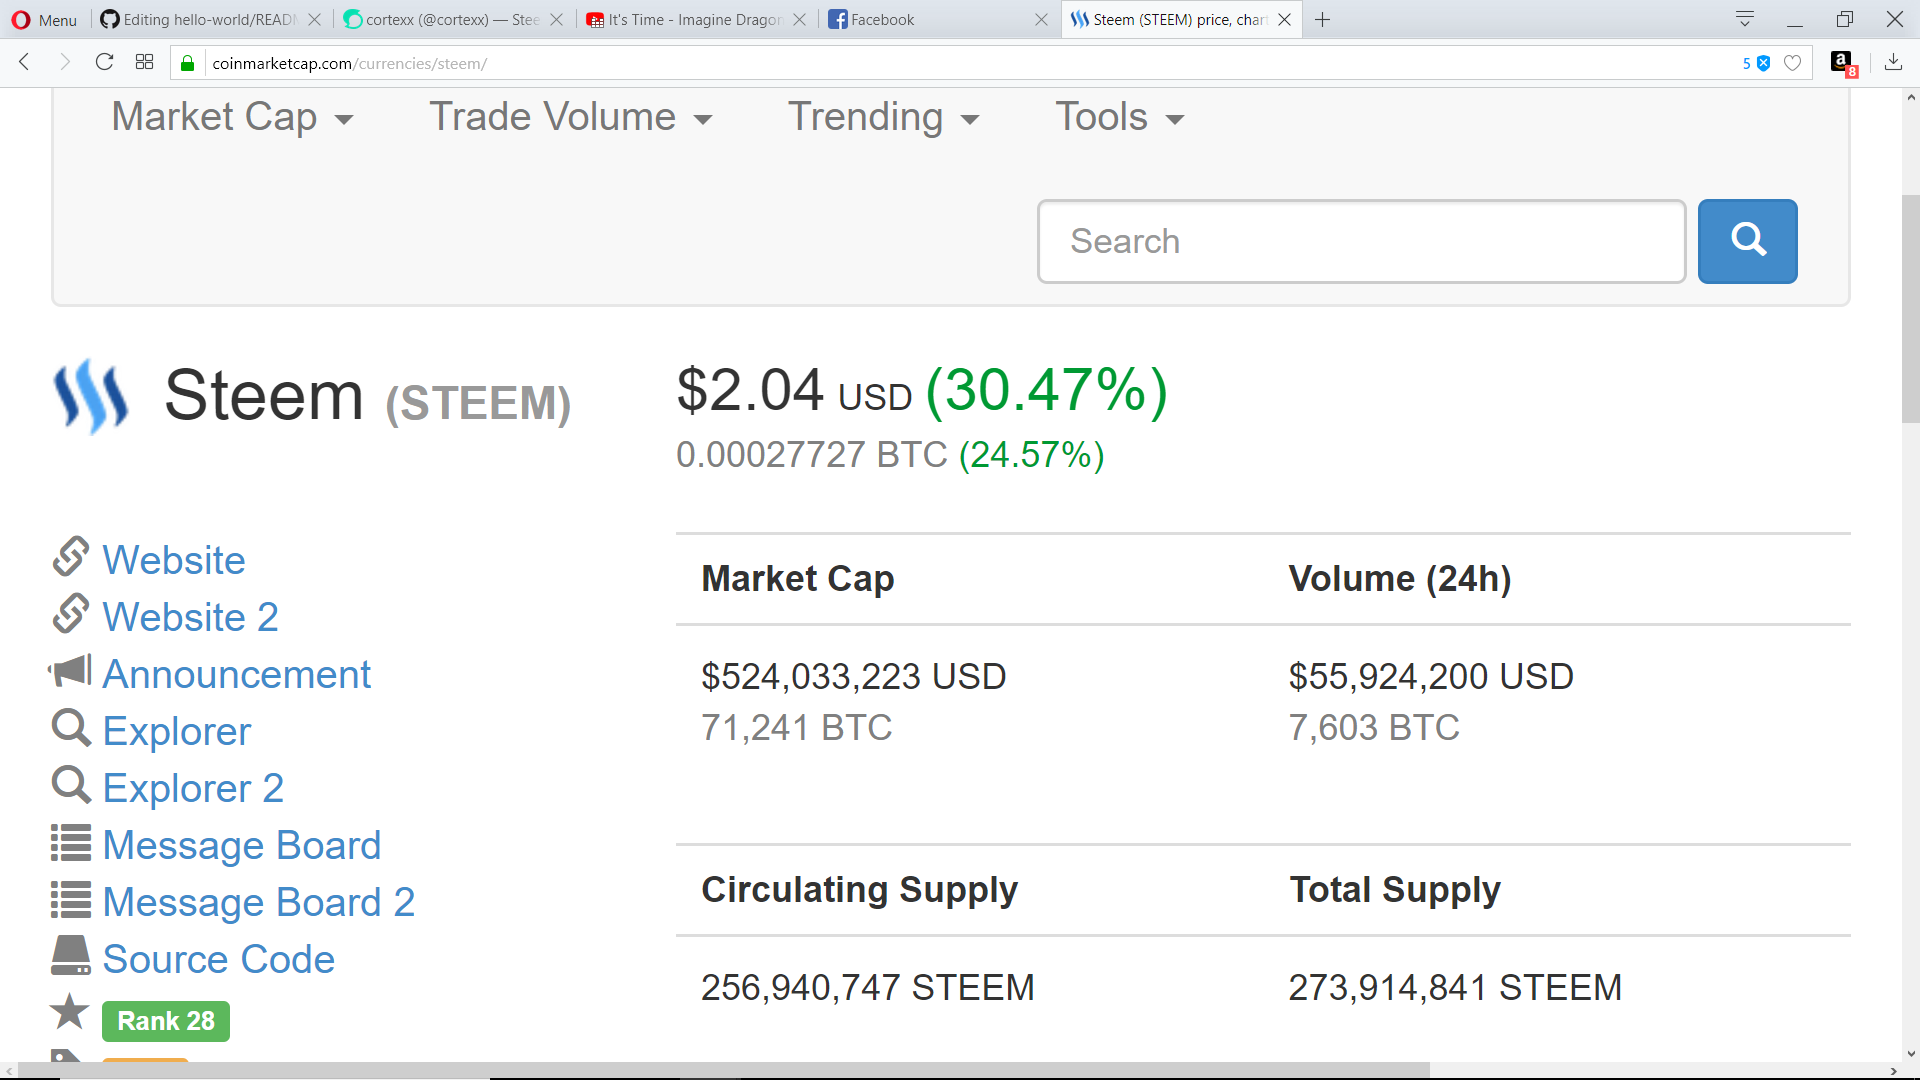Open the Speed Dial grid icon
1920x1080 pixels.
(x=144, y=62)
